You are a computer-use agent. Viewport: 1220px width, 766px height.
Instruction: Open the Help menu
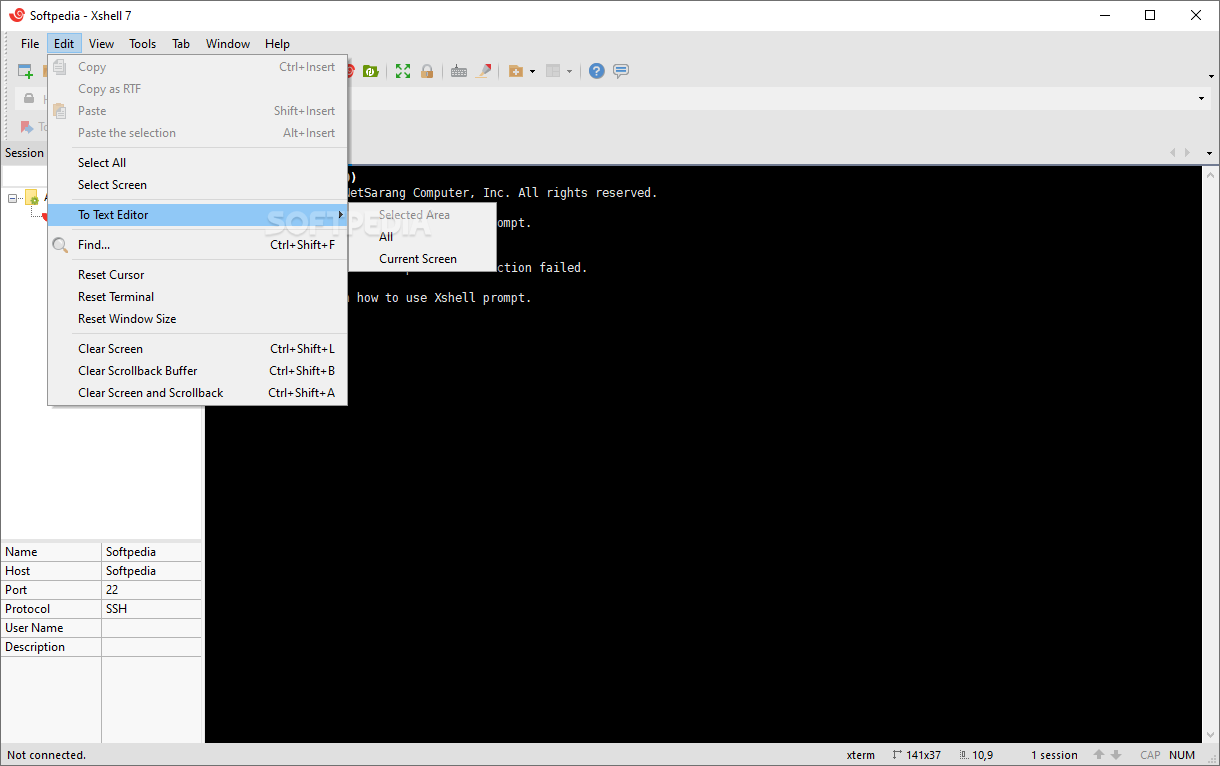click(x=278, y=44)
